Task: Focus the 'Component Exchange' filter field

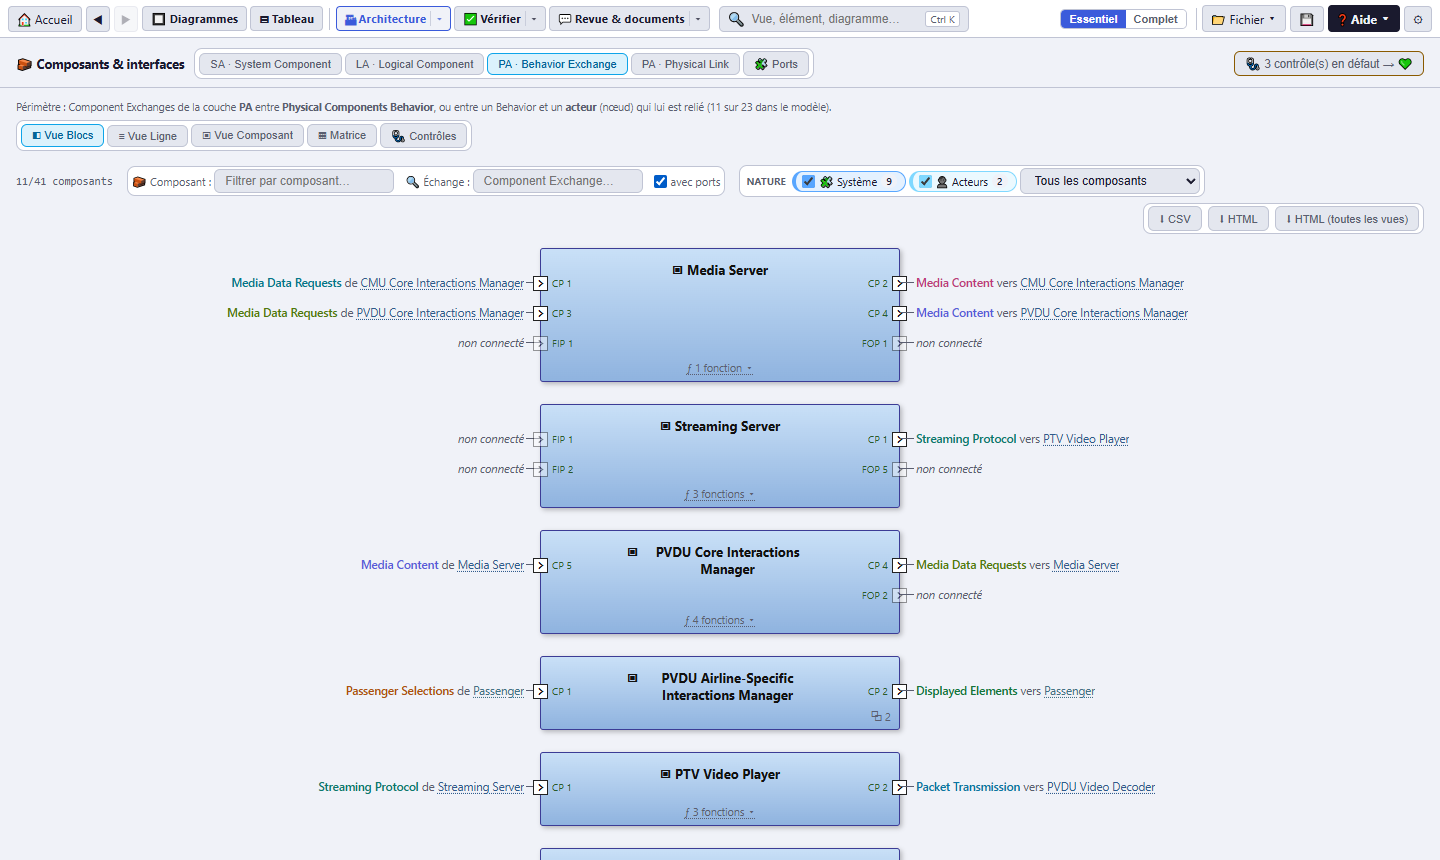Action: tap(558, 181)
